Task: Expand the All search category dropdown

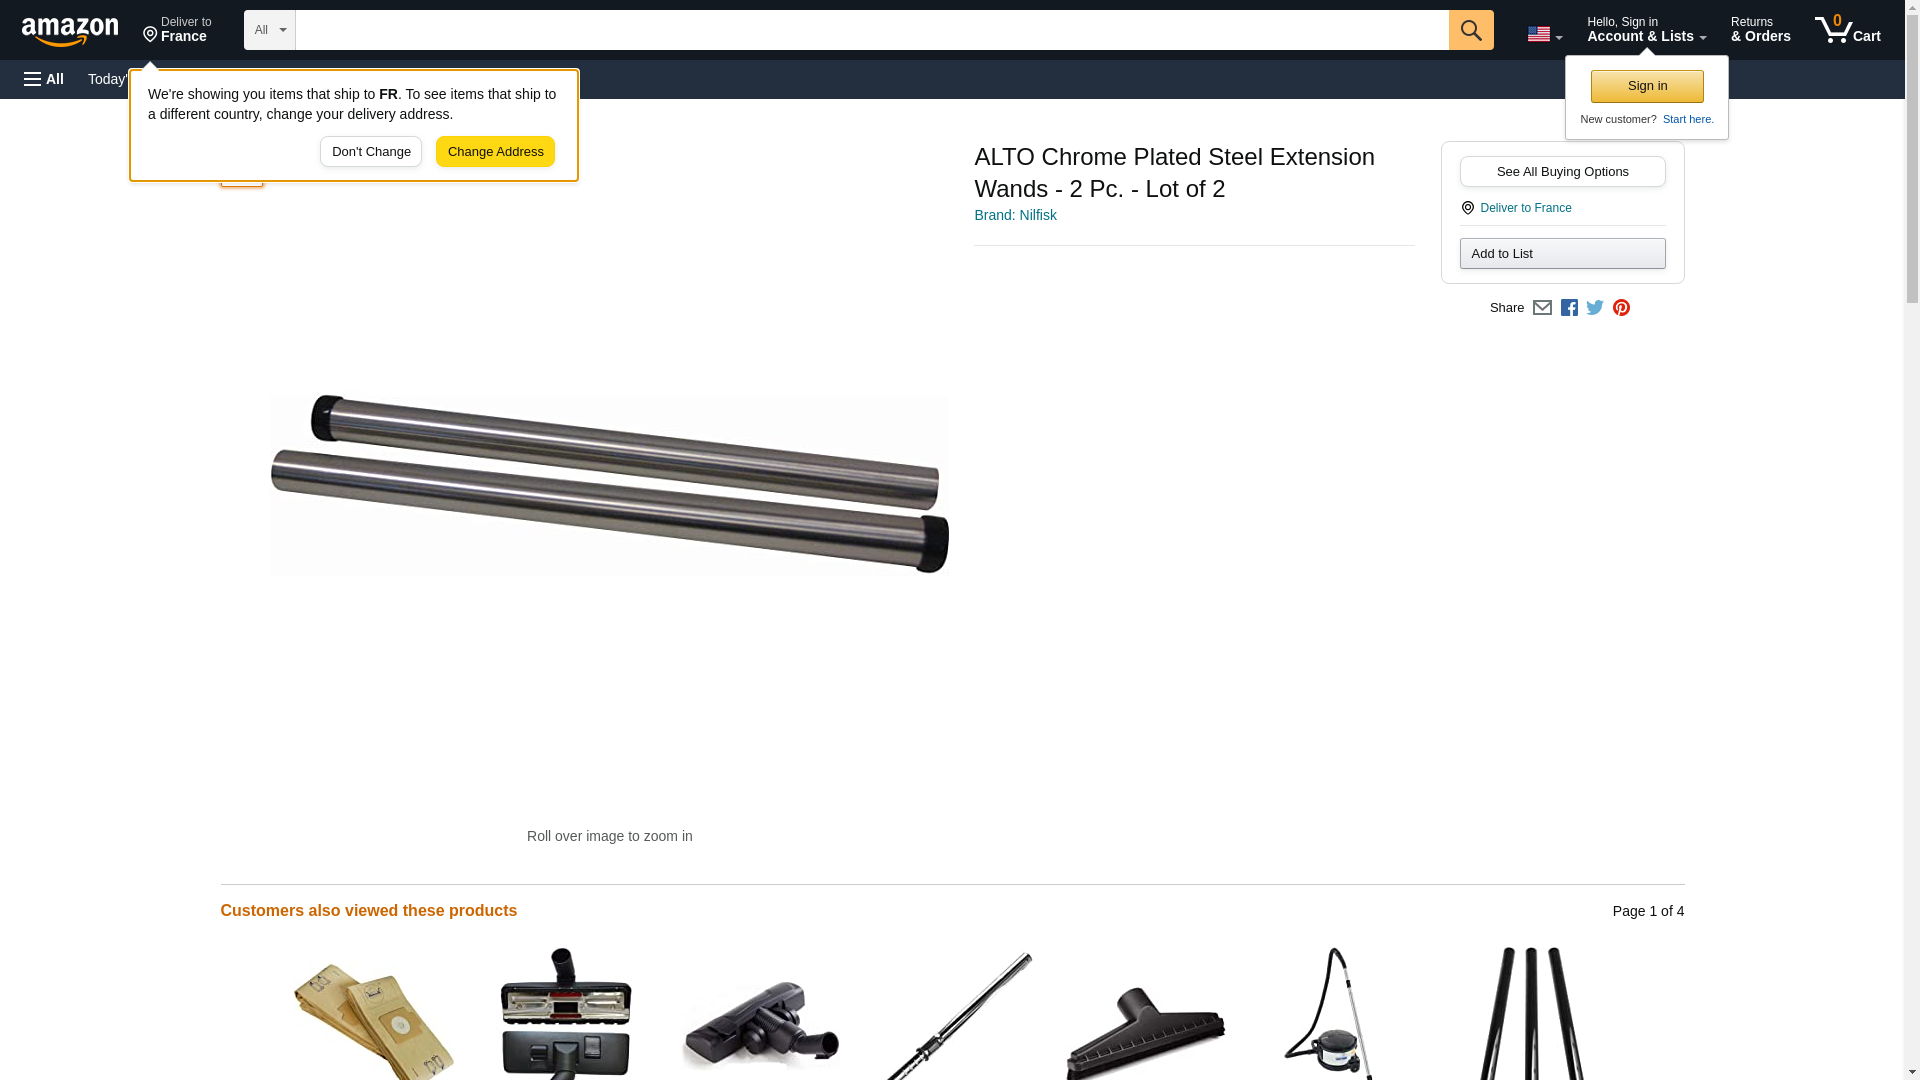Action: click(x=270, y=30)
